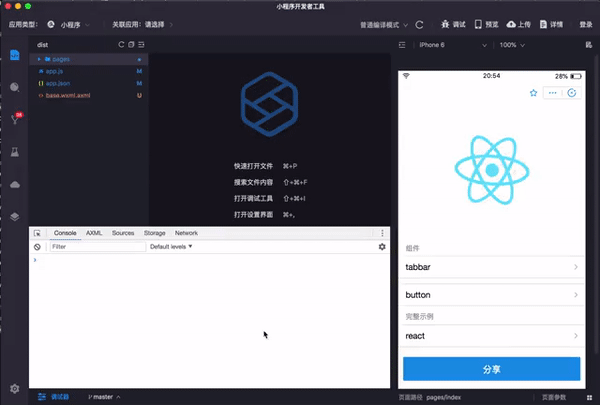This screenshot has height=405, width=600.
Task: Open the simulator three-dots menu
Action: (553, 93)
